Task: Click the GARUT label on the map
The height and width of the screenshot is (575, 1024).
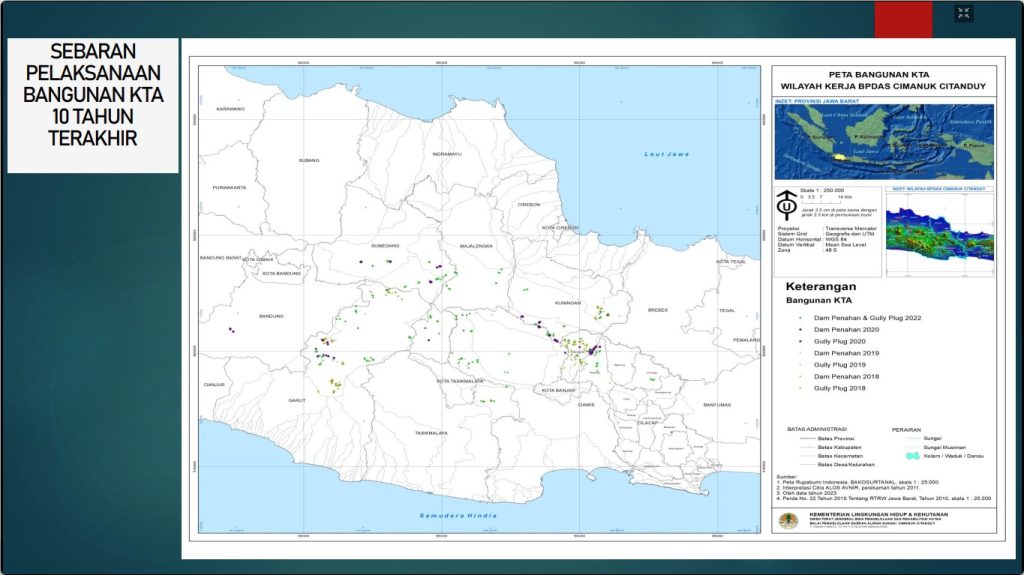Action: 295,400
